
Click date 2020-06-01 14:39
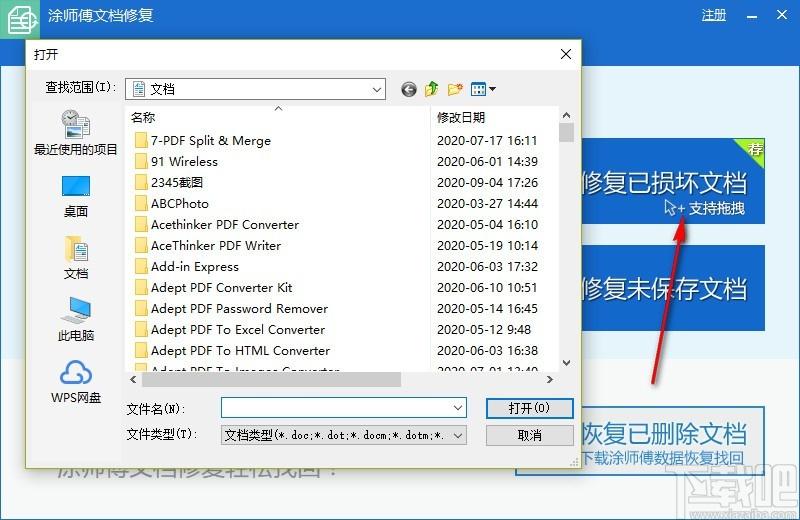point(487,161)
